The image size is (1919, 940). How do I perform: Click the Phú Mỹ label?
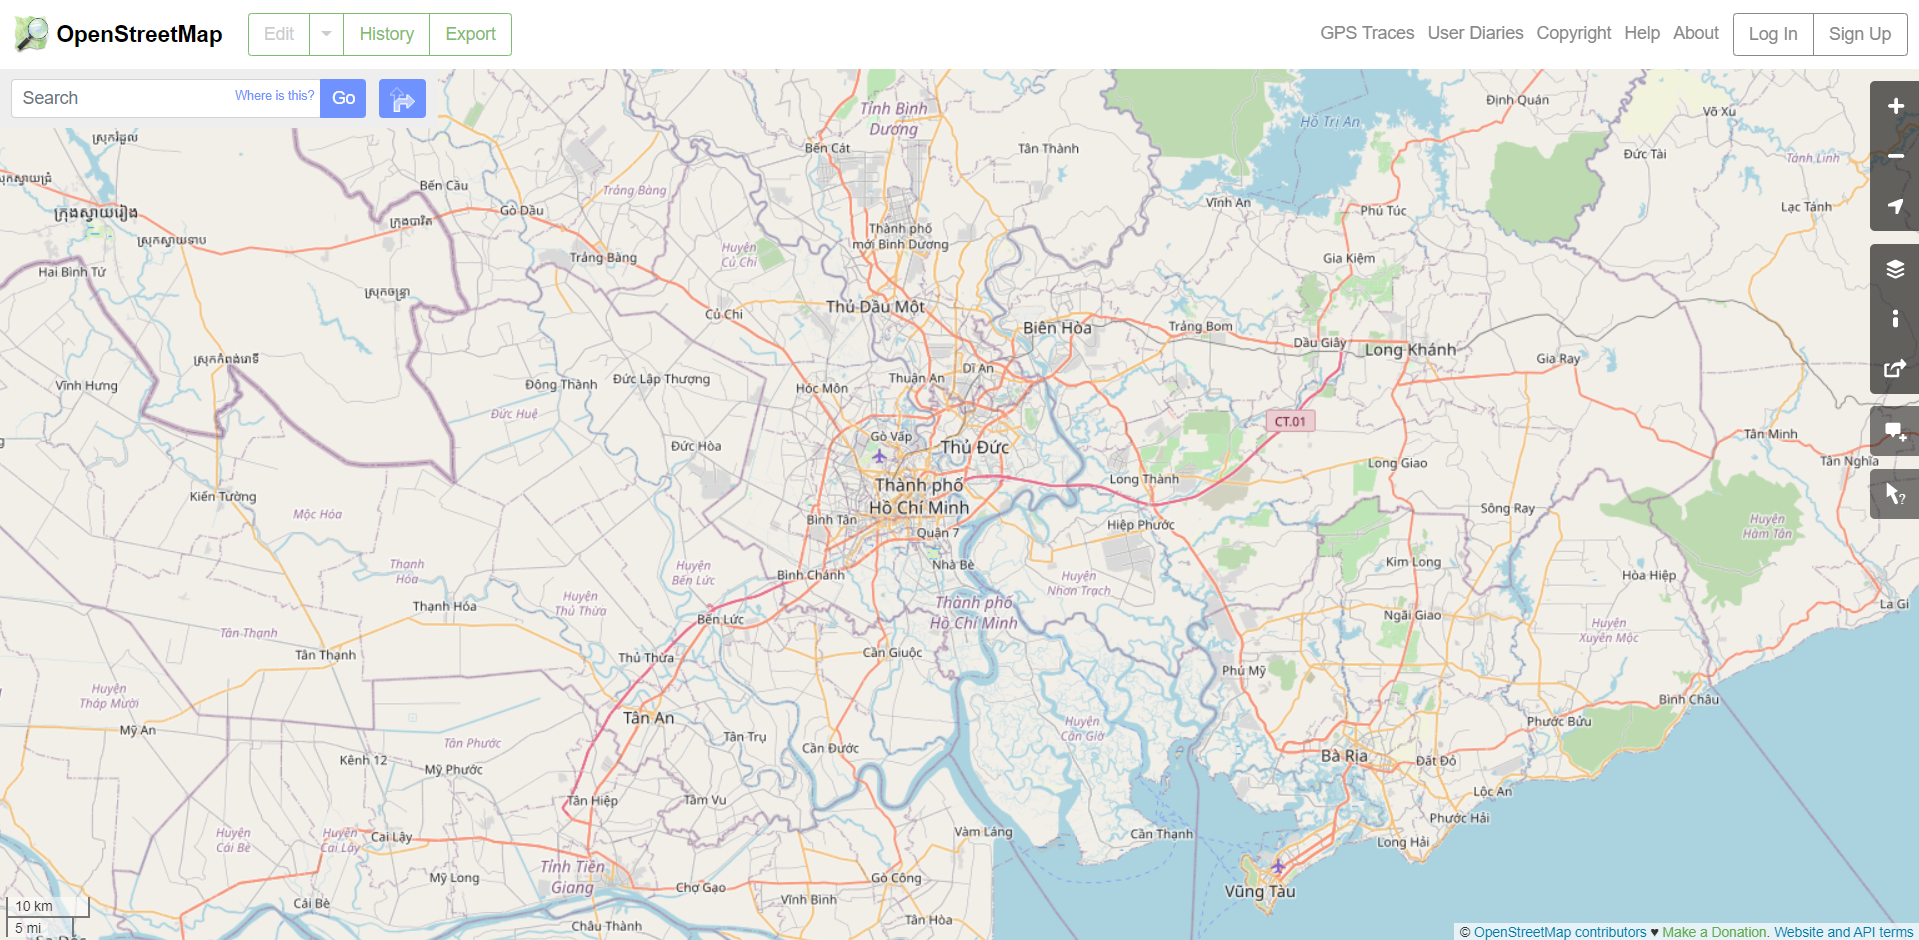point(1243,670)
